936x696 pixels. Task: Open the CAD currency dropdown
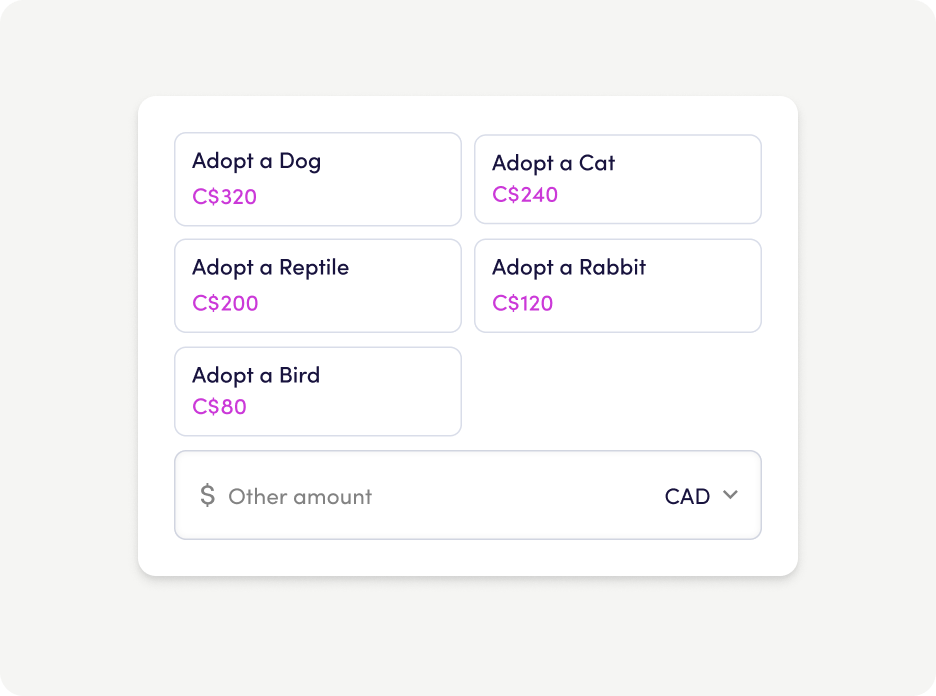pos(687,497)
